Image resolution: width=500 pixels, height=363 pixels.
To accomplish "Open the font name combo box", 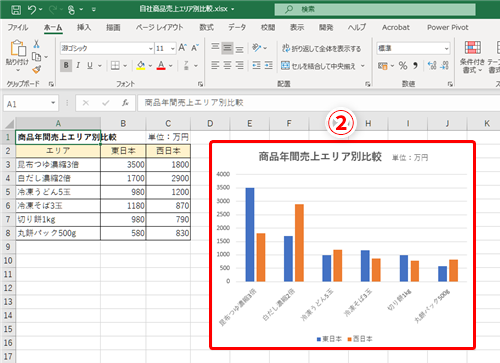I will pos(107,49).
